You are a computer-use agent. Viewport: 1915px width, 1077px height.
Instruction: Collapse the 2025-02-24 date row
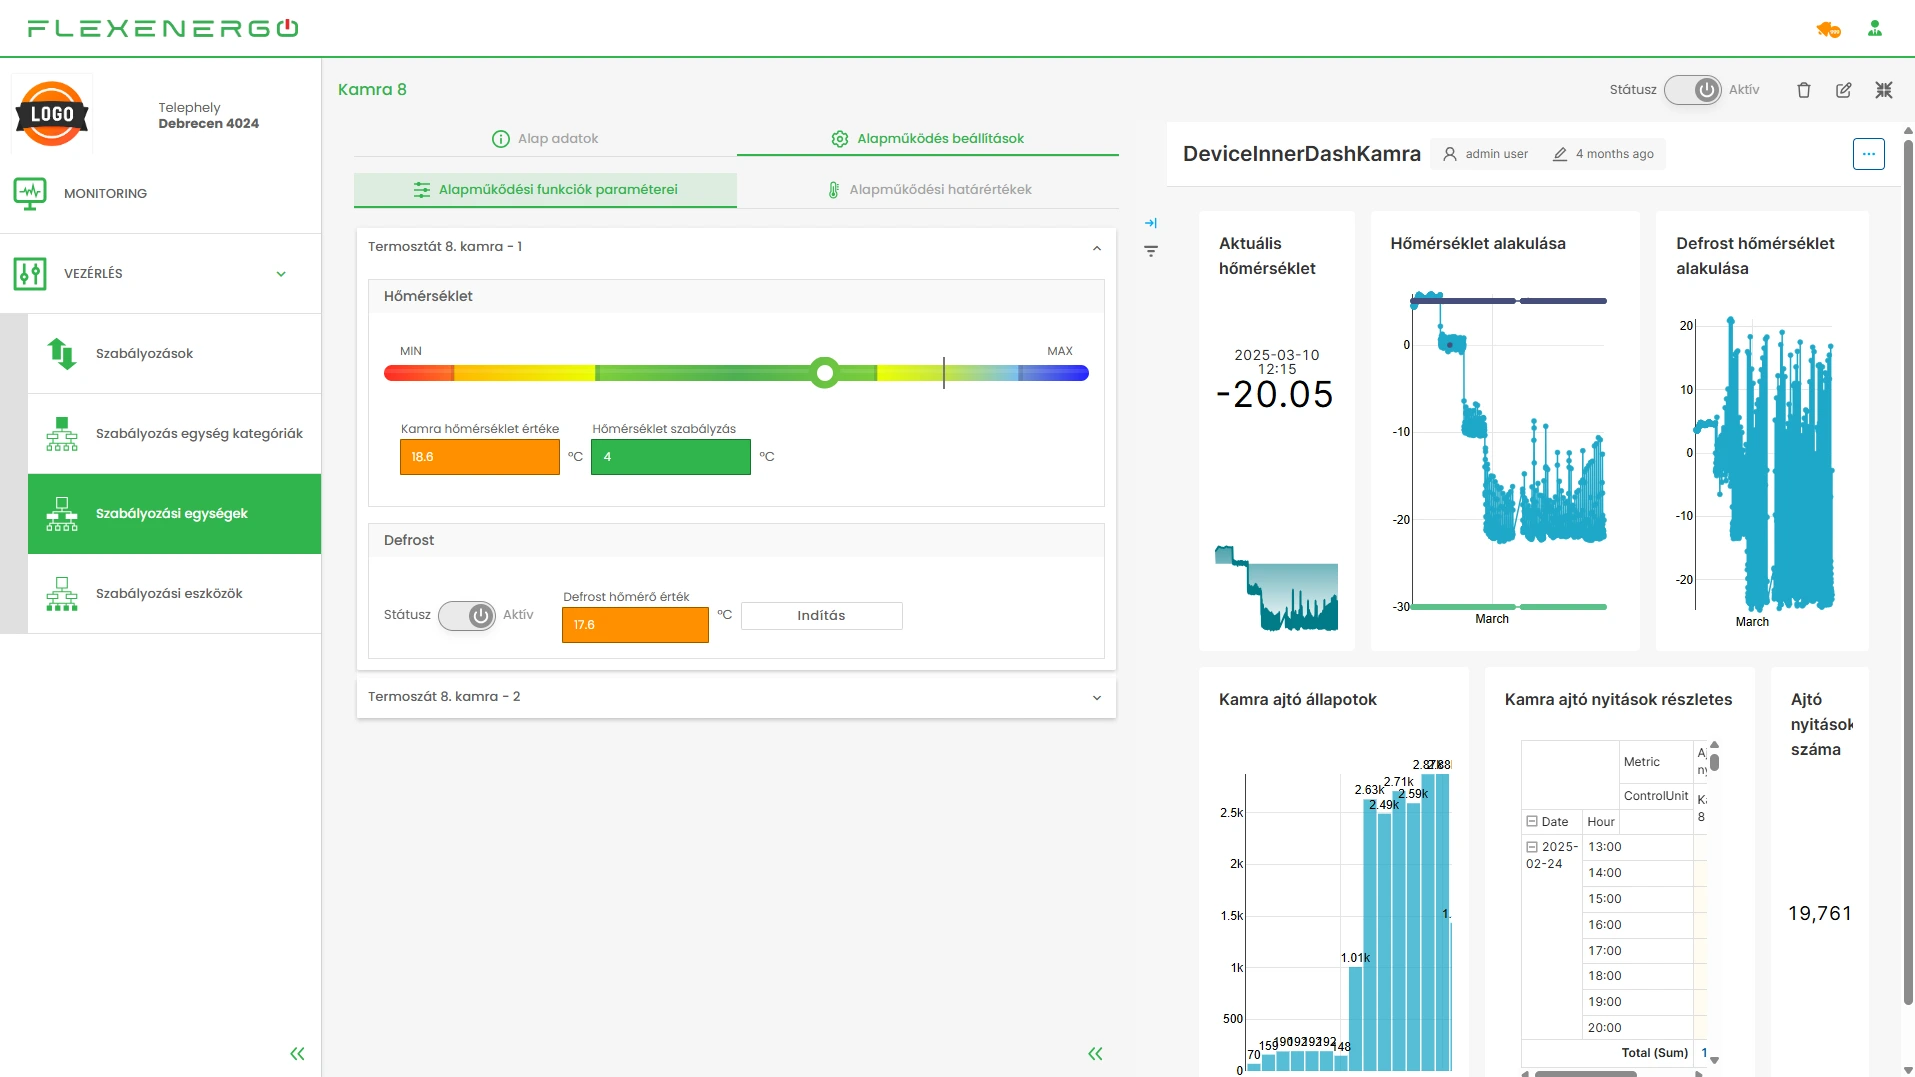[1532, 847]
